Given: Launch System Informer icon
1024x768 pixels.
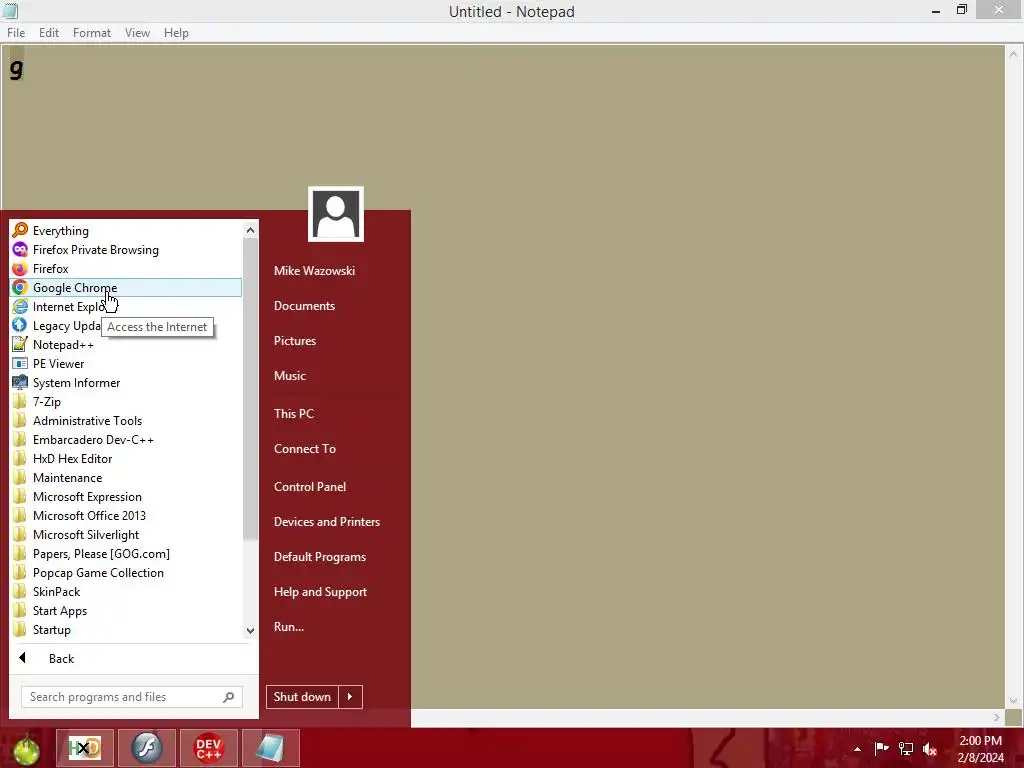Looking at the screenshot, I should point(20,382).
